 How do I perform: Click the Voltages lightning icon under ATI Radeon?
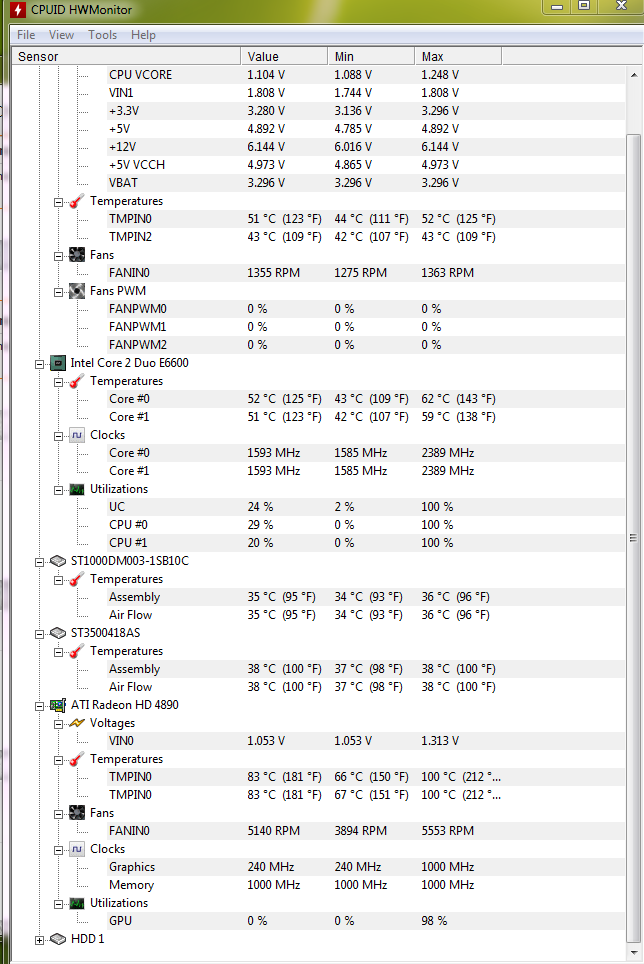(x=77, y=723)
